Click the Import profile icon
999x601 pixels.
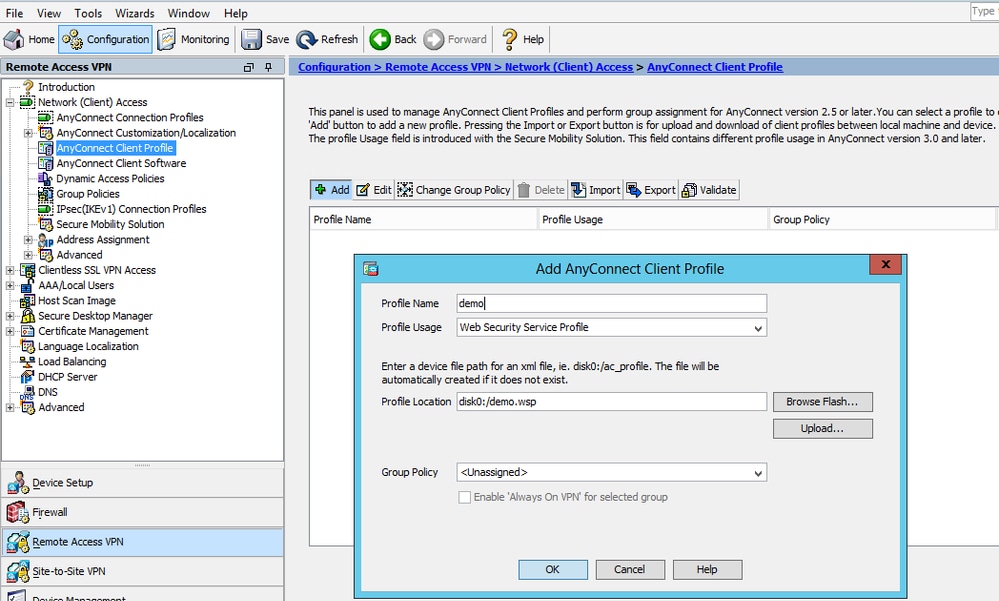click(579, 190)
